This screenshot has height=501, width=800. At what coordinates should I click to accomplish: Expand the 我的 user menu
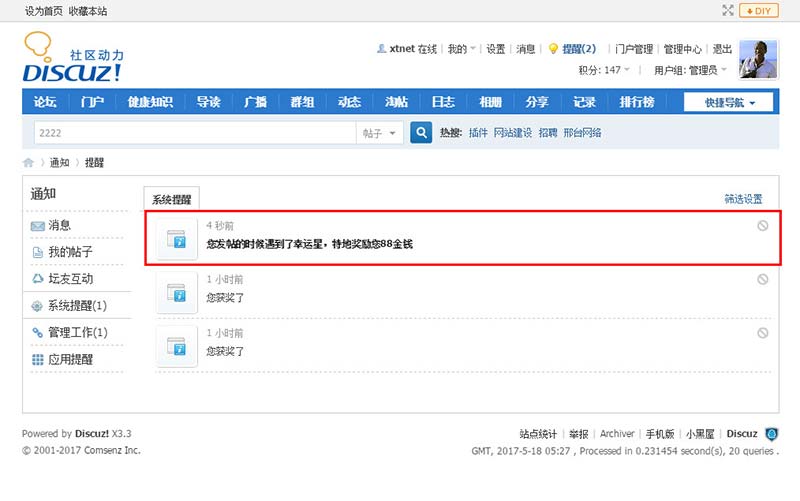(461, 49)
